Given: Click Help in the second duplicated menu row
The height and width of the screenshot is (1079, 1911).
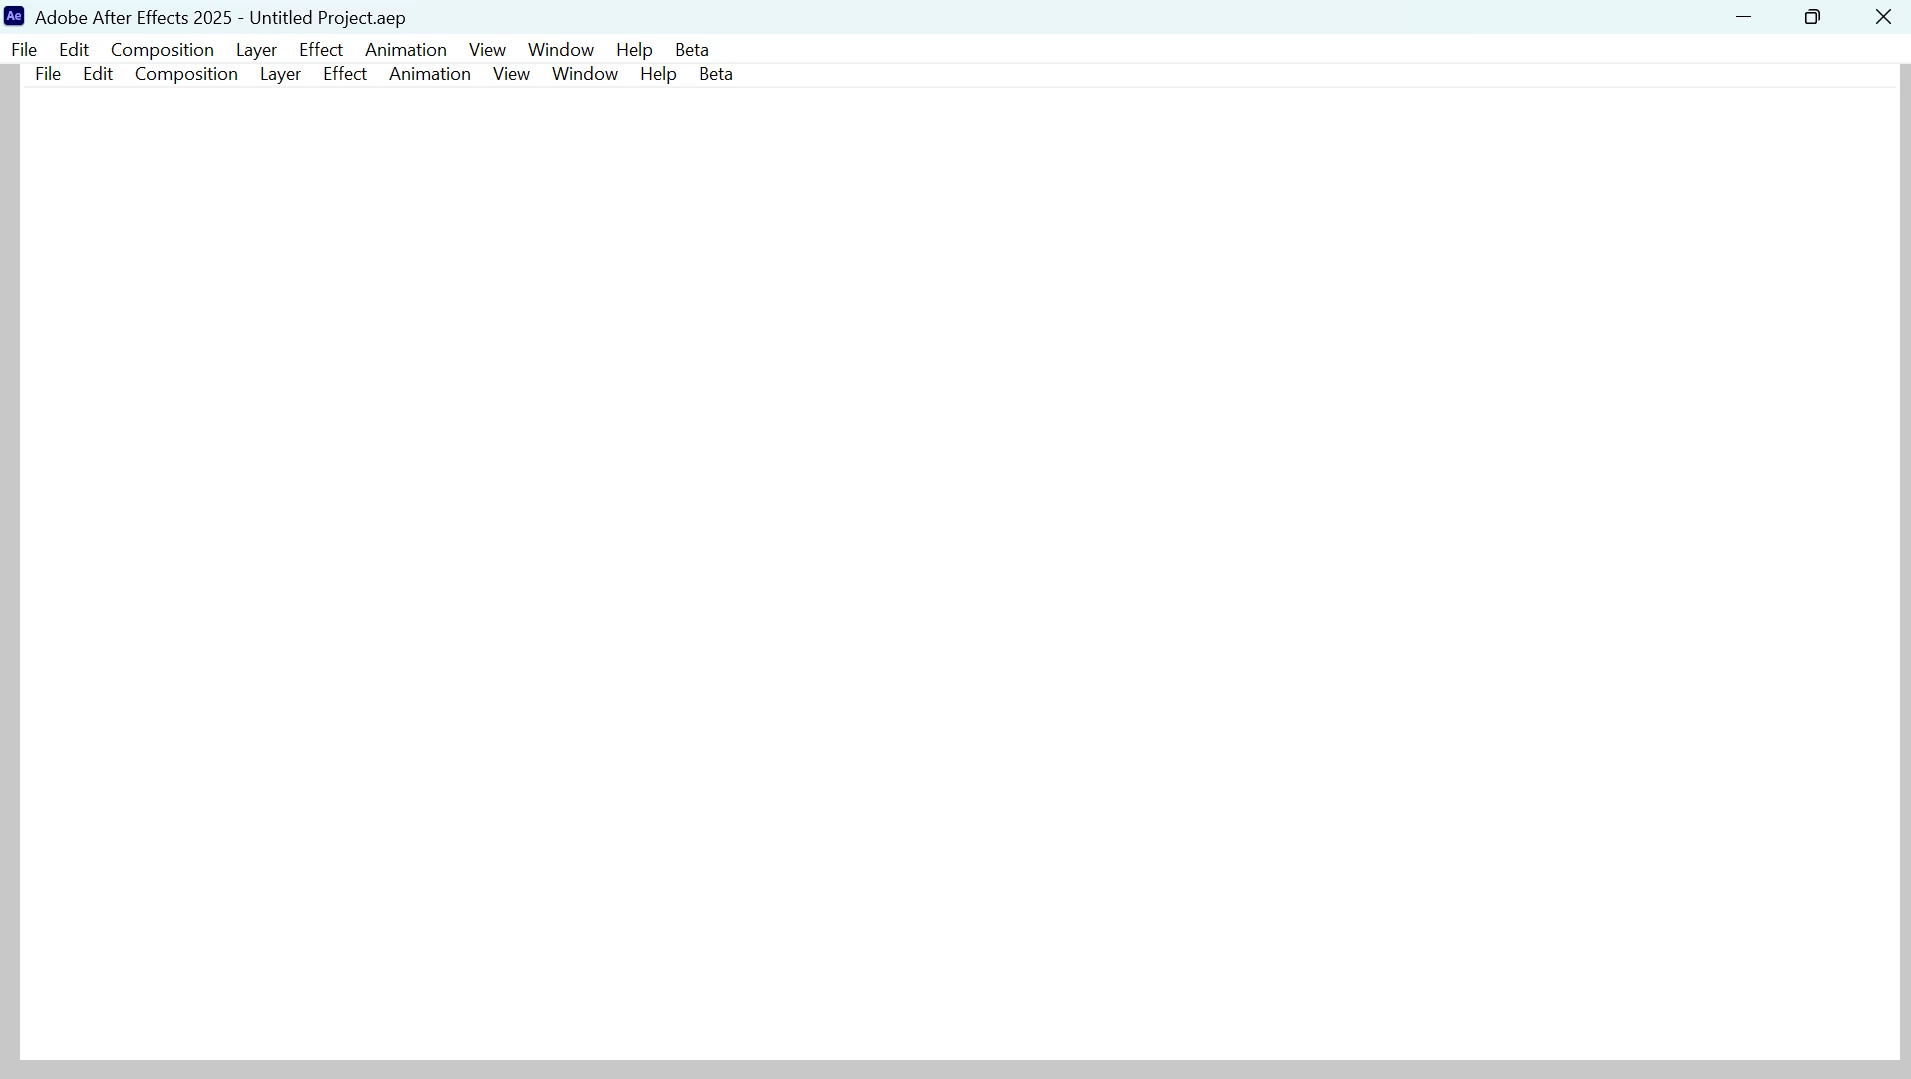Looking at the screenshot, I should 658,74.
